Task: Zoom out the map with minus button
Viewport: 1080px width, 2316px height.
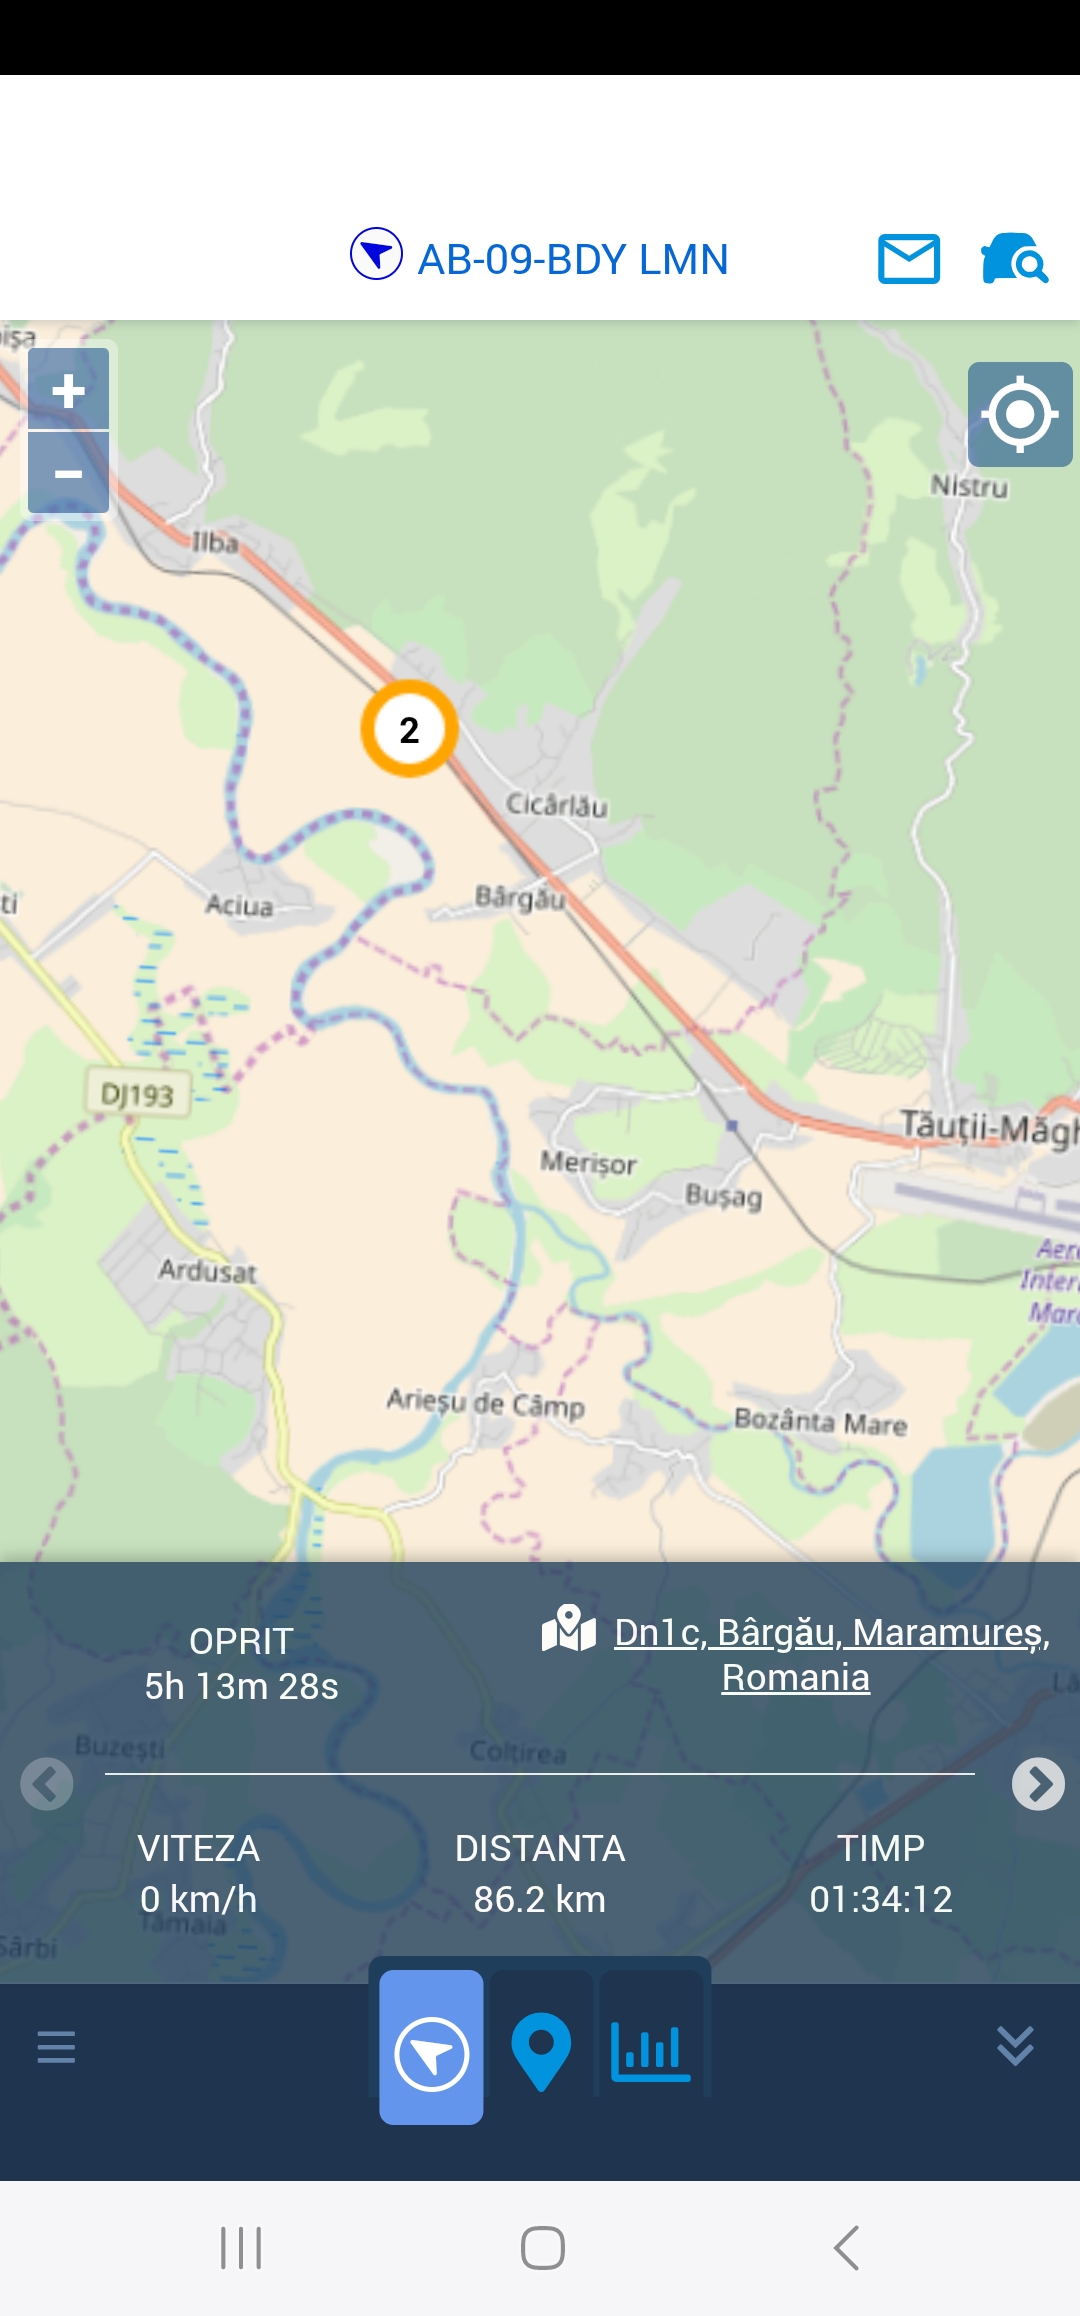Action: (x=68, y=473)
